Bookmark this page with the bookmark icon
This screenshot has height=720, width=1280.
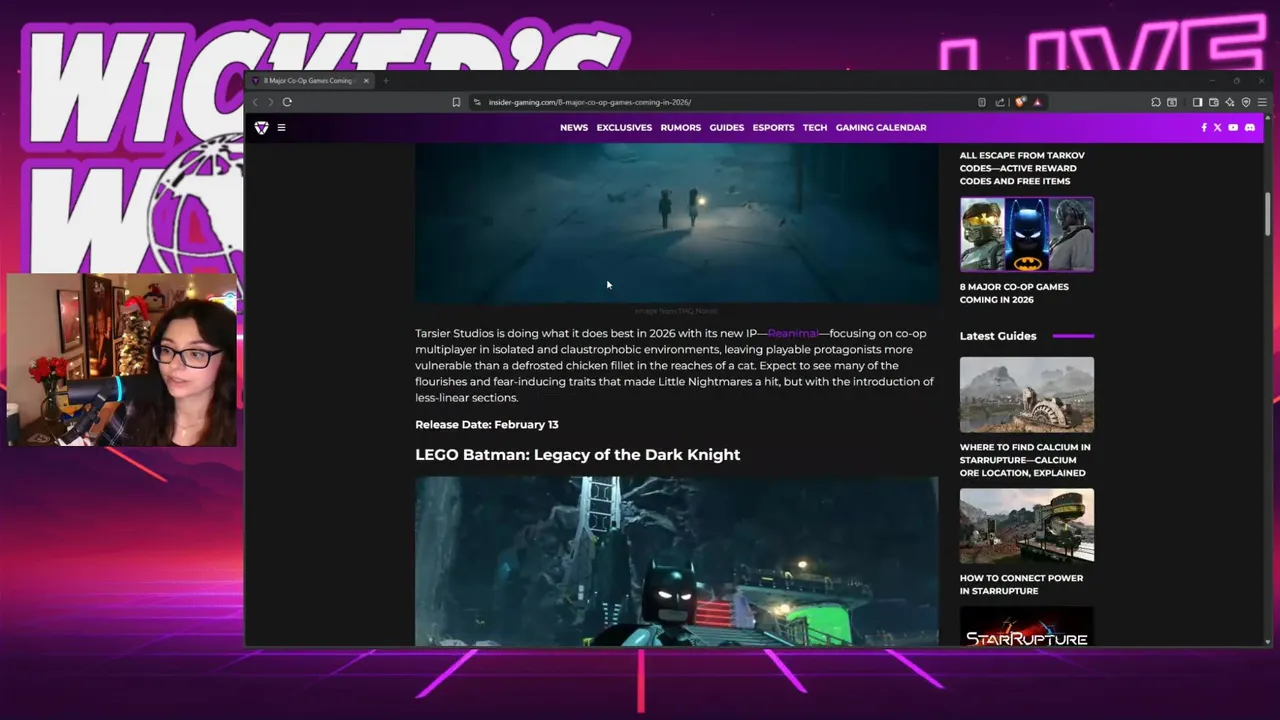click(456, 102)
